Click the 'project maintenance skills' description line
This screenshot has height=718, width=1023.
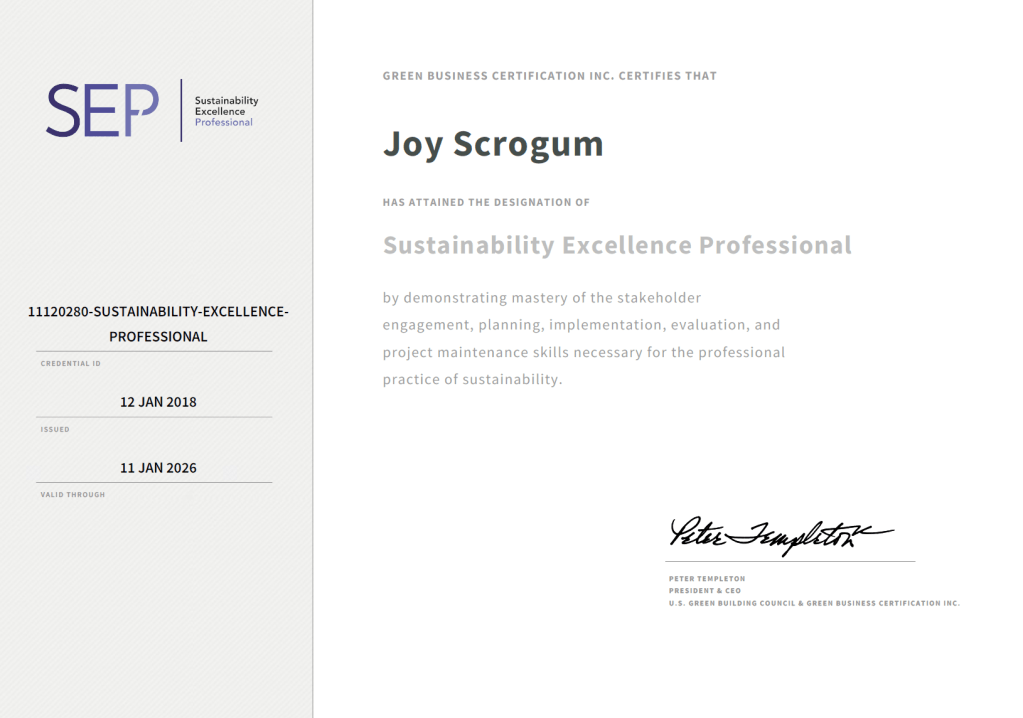583,353
